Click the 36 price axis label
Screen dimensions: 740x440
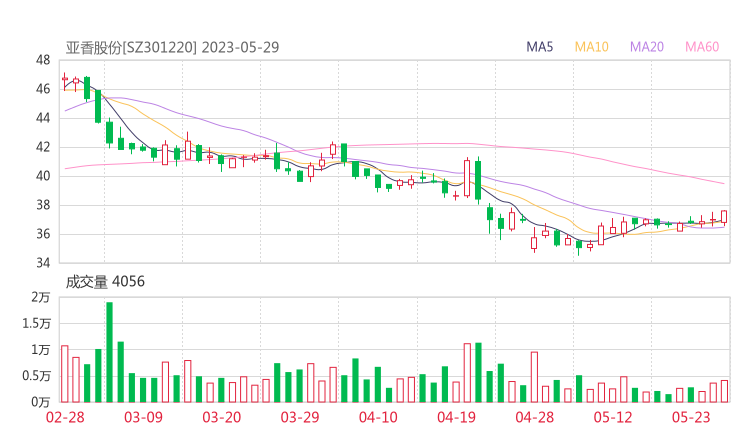coord(43,234)
